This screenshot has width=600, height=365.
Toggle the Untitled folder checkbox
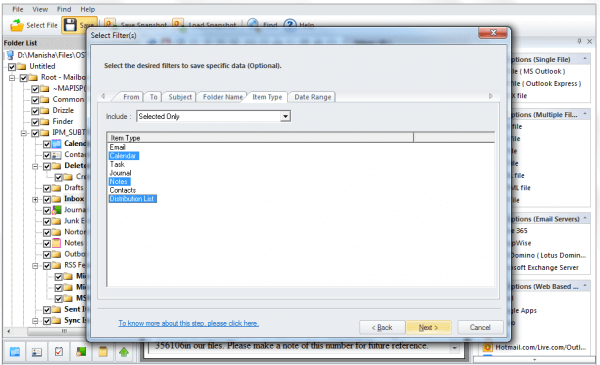pyautogui.click(x=12, y=67)
